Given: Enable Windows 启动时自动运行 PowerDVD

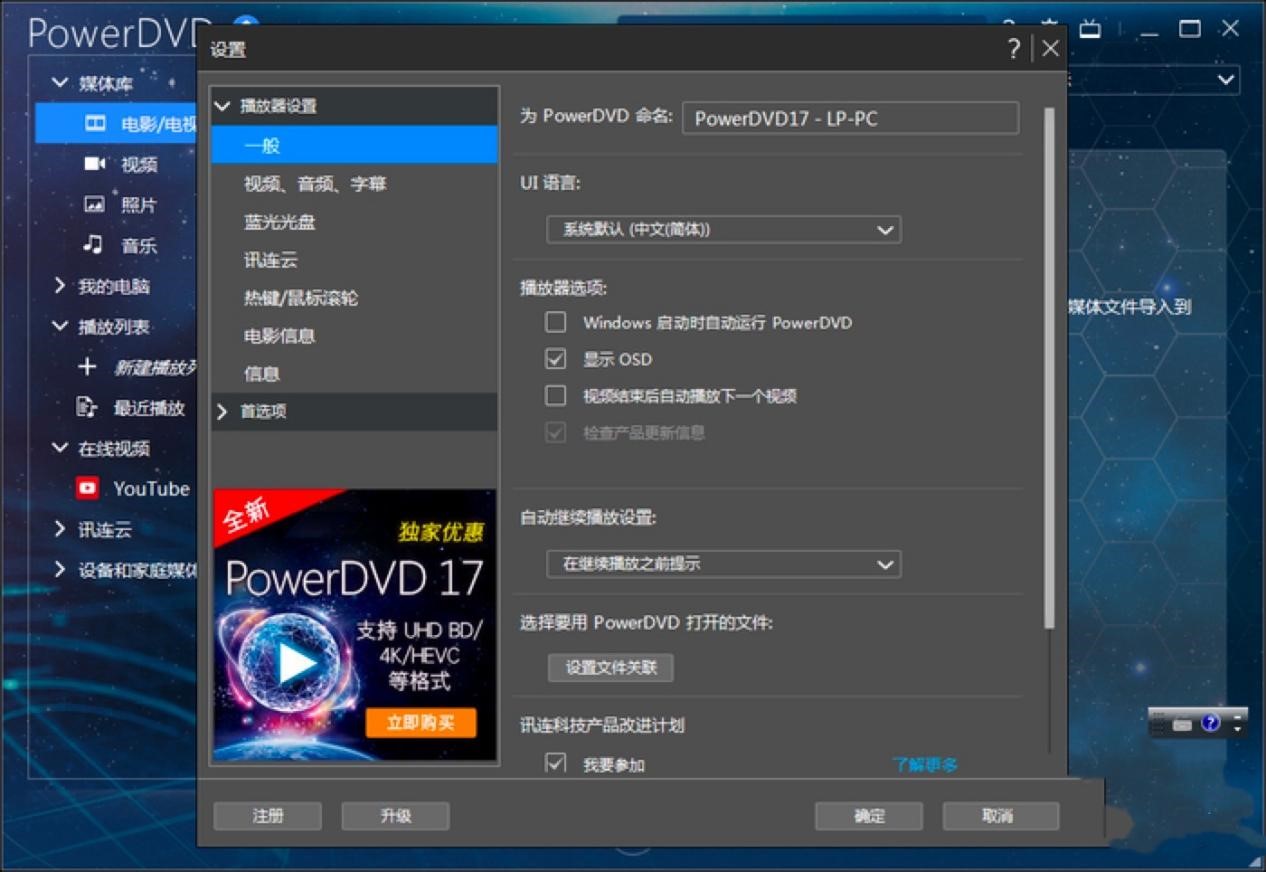Looking at the screenshot, I should pyautogui.click(x=556, y=322).
